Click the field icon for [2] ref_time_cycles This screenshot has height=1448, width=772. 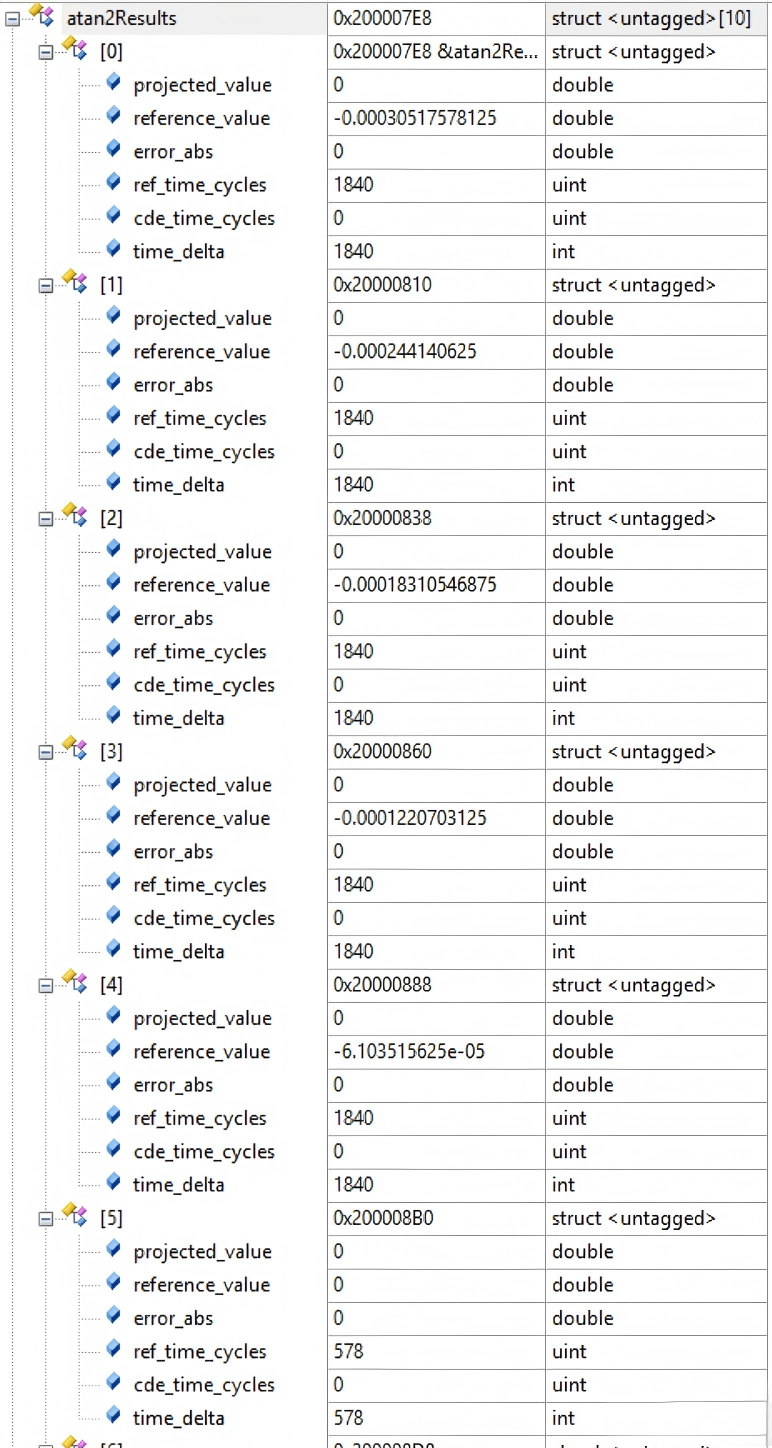tap(113, 650)
